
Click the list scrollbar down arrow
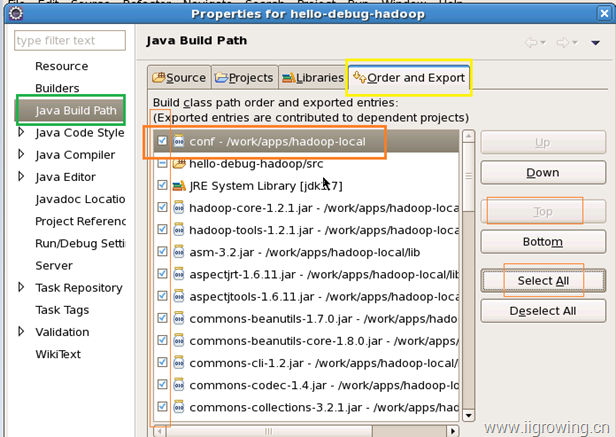[468, 415]
